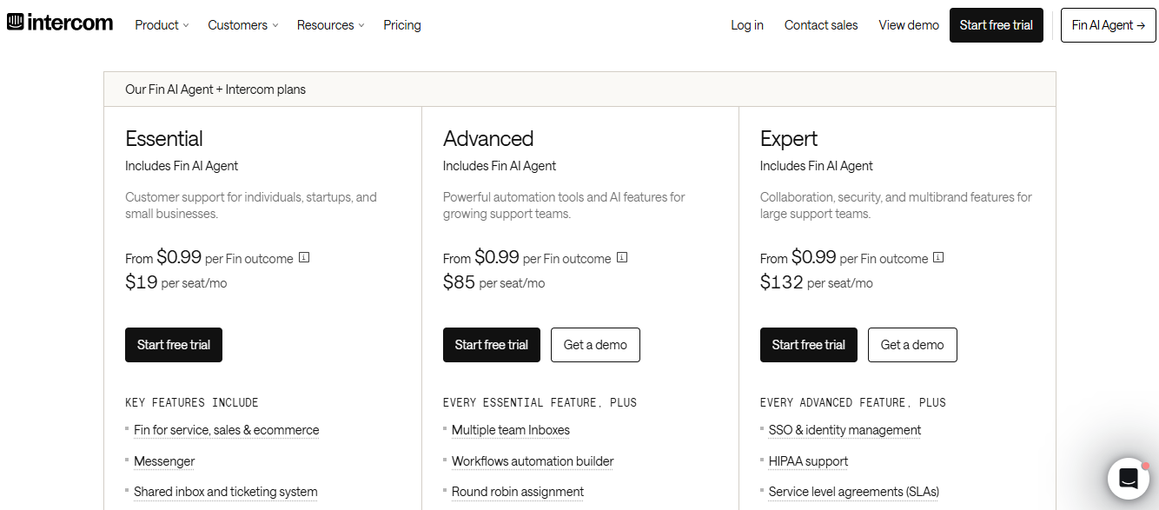The image size is (1159, 510).
Task: Click Contact sales link
Action: (821, 25)
